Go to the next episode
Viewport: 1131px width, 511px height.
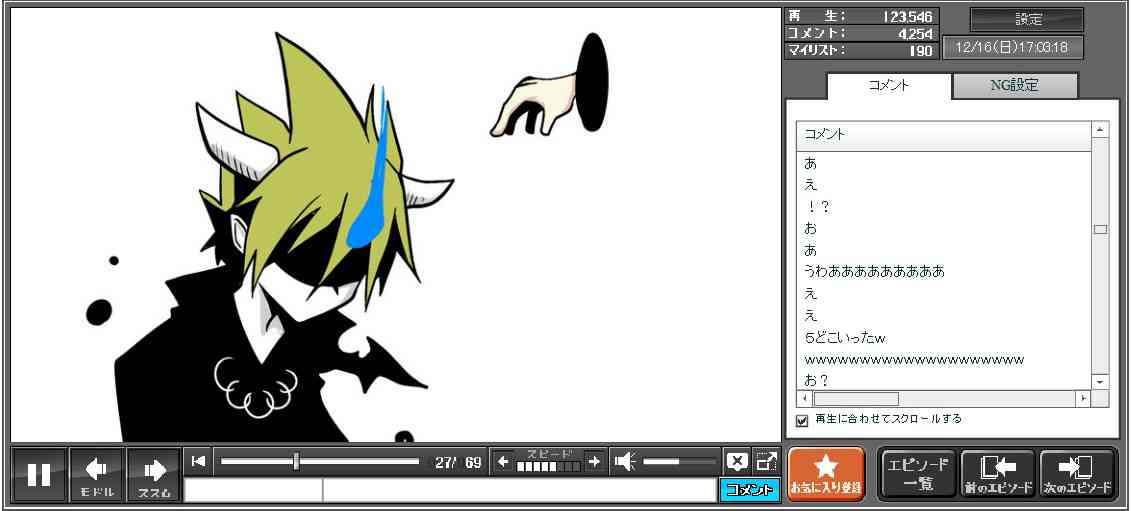click(x=1077, y=474)
